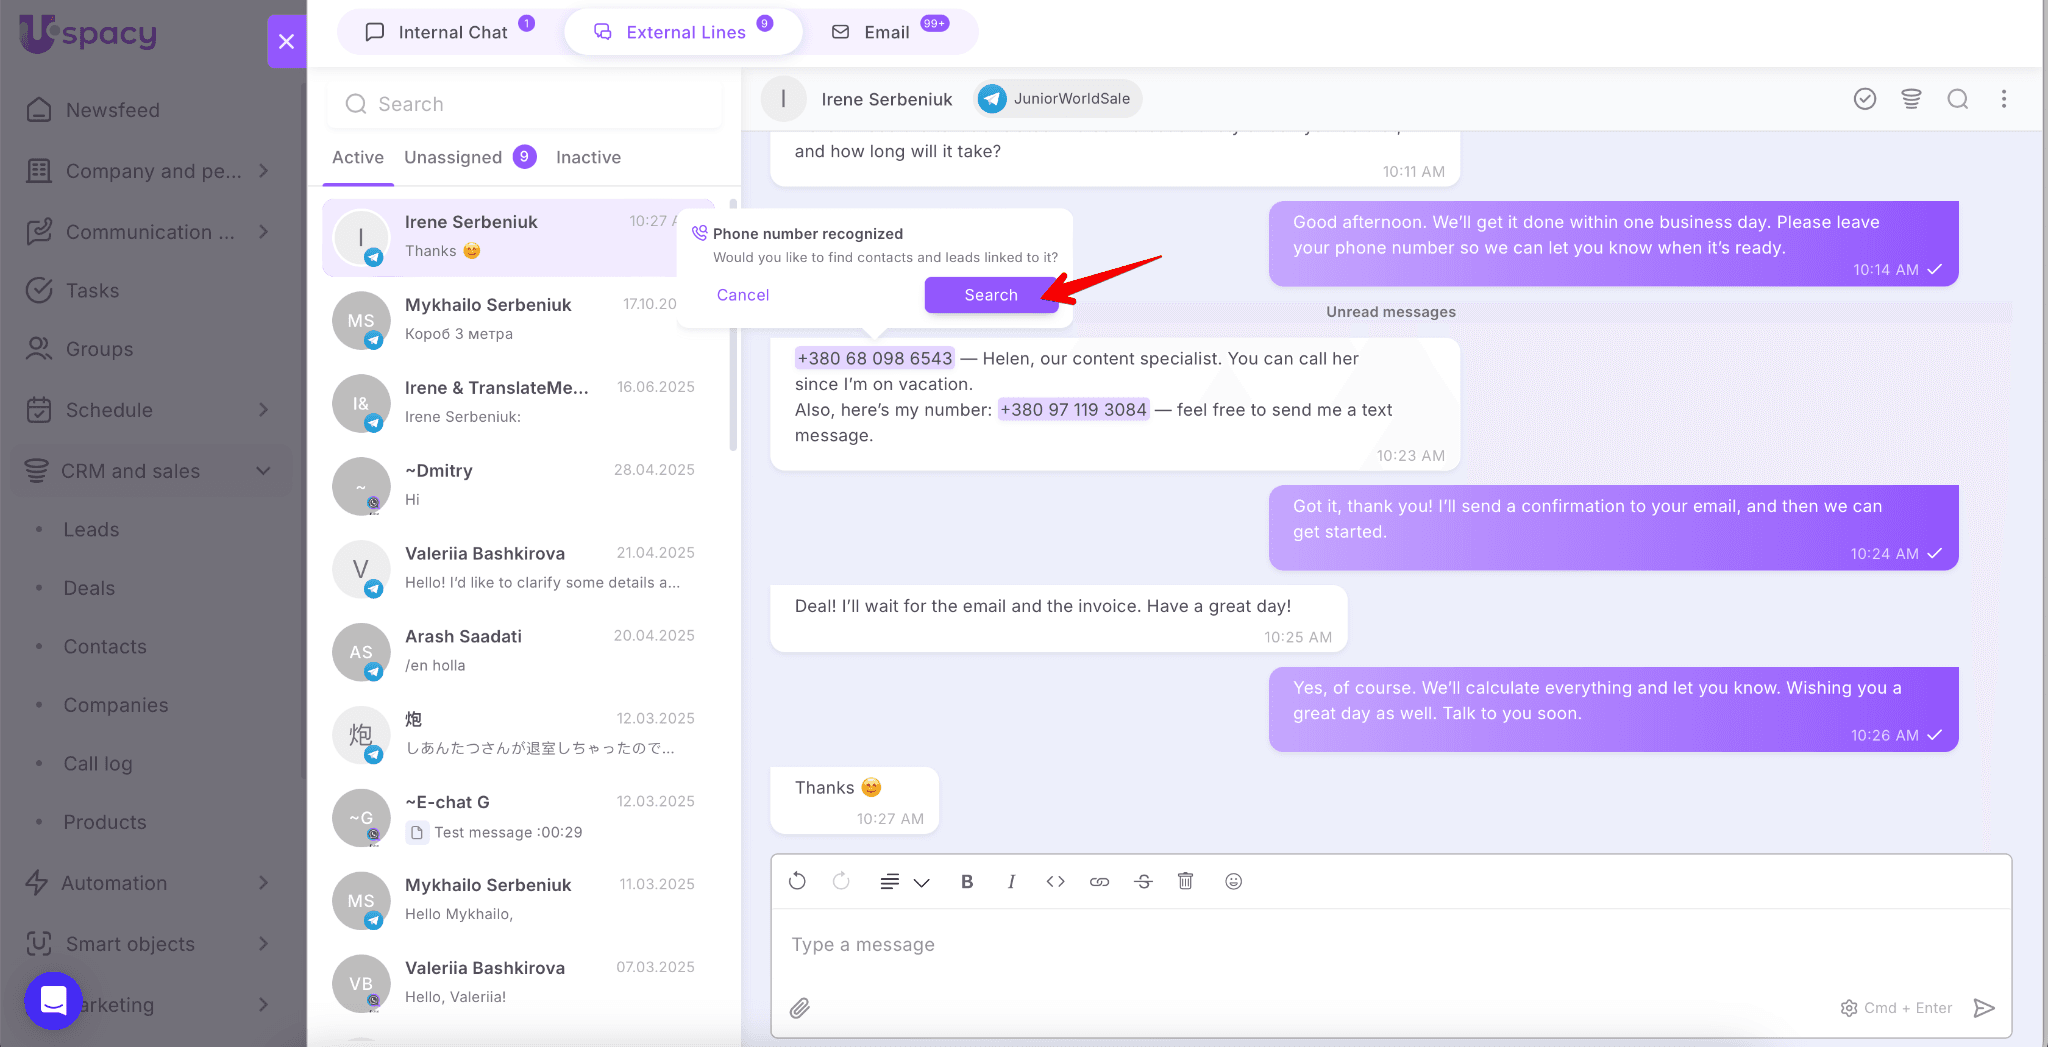Open search in conversation magnifier icon
2048x1047 pixels.
coord(1957,99)
